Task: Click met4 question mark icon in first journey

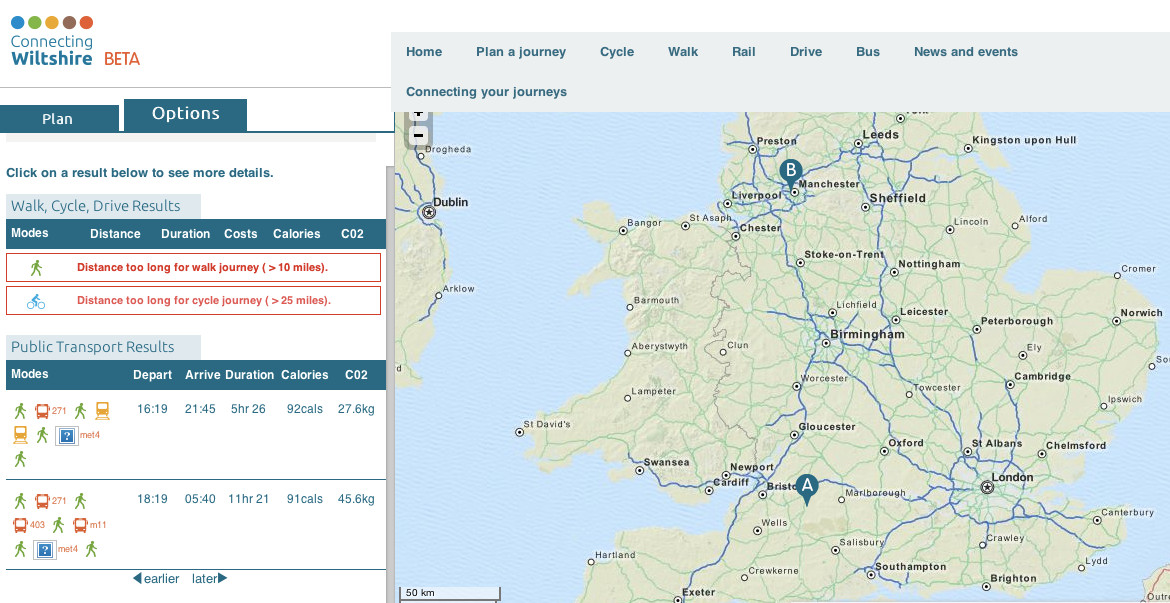Action: pyautogui.click(x=67, y=435)
